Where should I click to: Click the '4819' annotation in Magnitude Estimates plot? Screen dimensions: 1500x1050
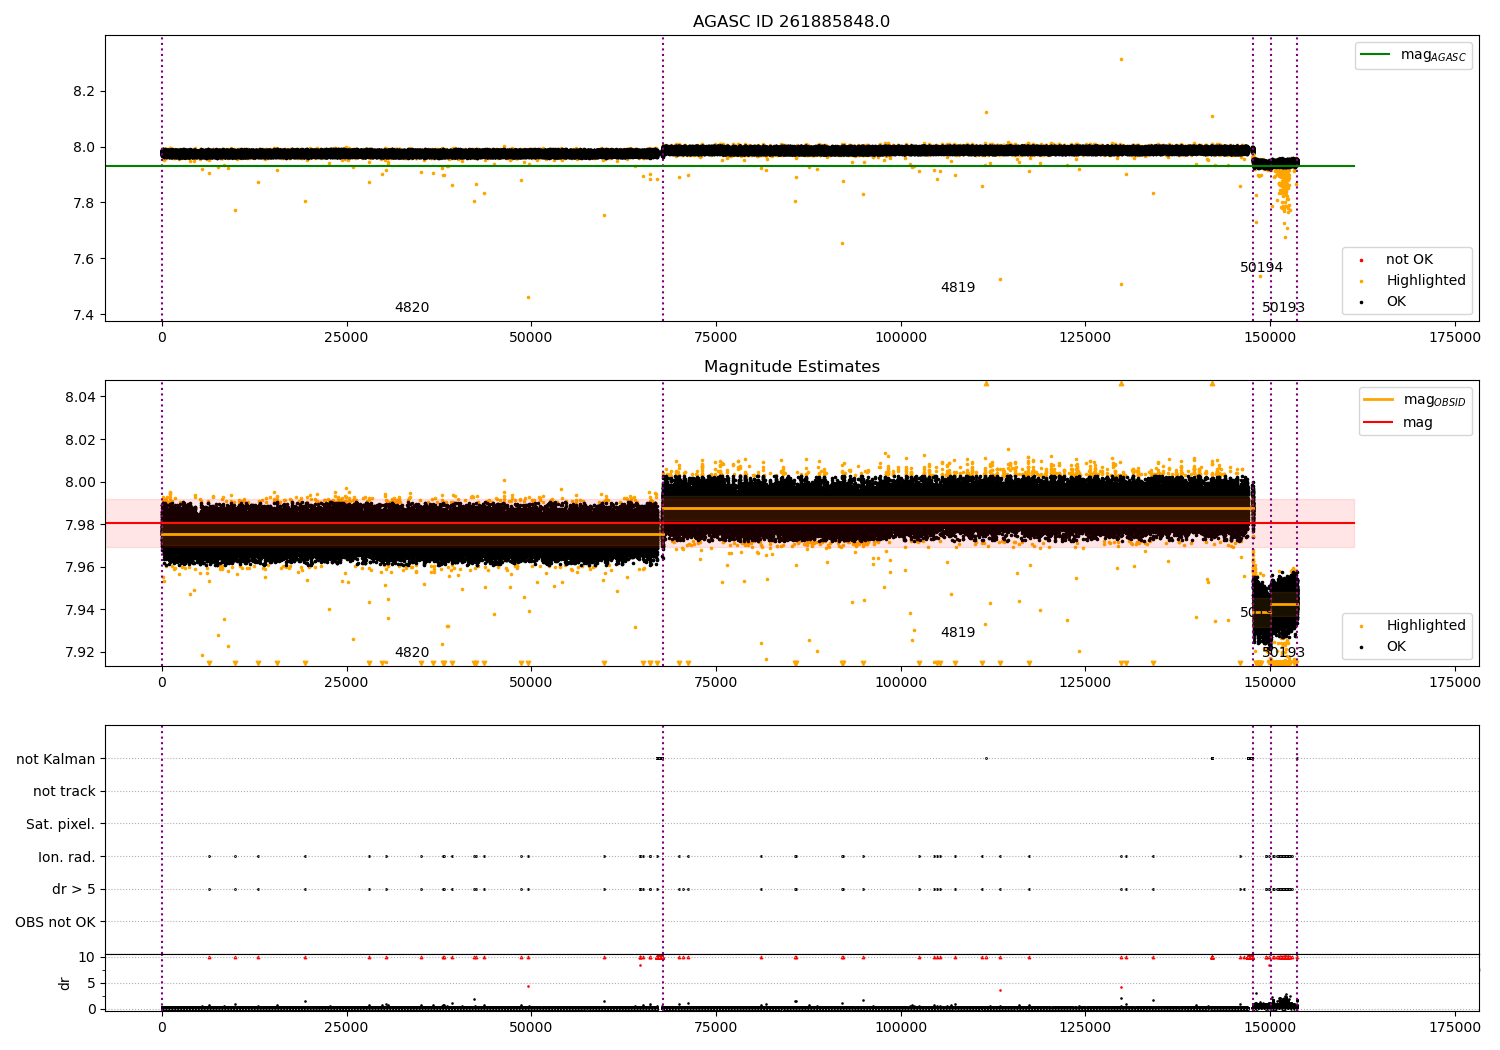tap(958, 633)
